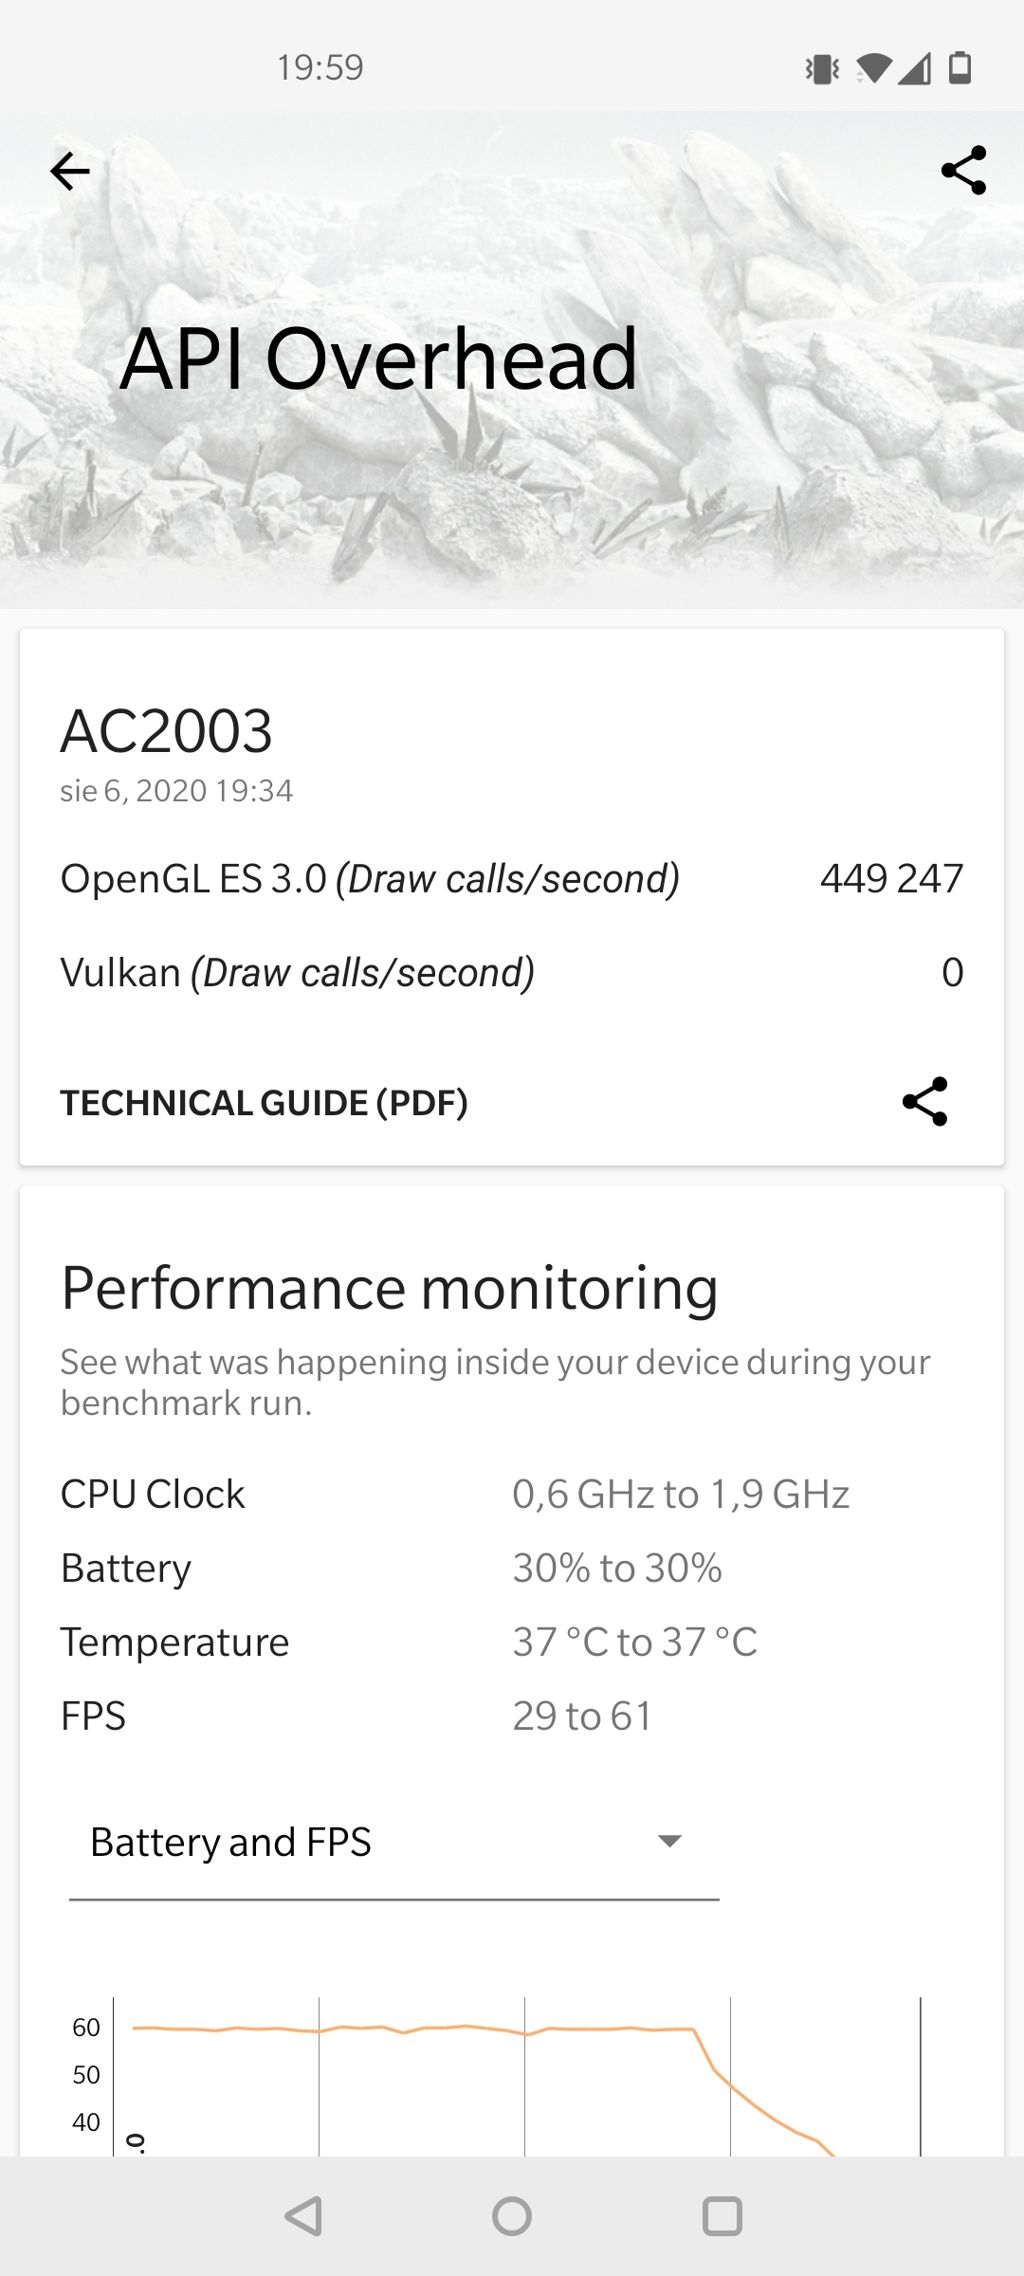Tap the Wi-Fi signal status icon
The height and width of the screenshot is (2276, 1024).
tap(873, 68)
